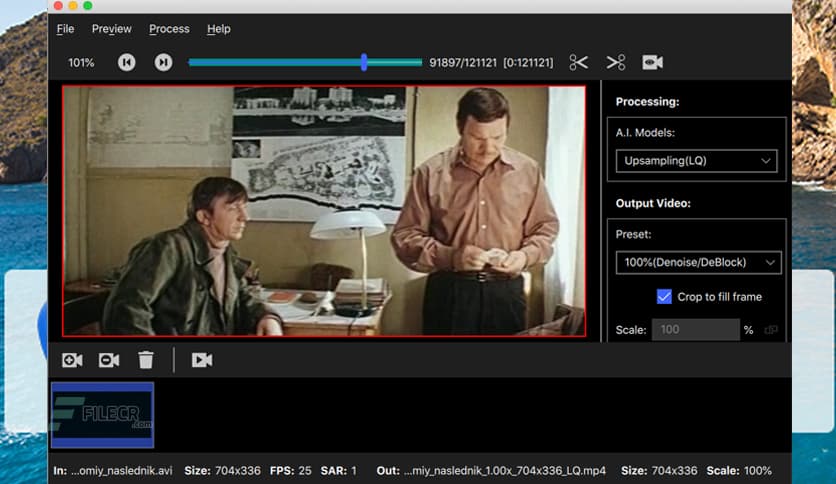Image resolution: width=836 pixels, height=484 pixels.
Task: Uncheck Crop to fill frame
Action: pyautogui.click(x=664, y=296)
